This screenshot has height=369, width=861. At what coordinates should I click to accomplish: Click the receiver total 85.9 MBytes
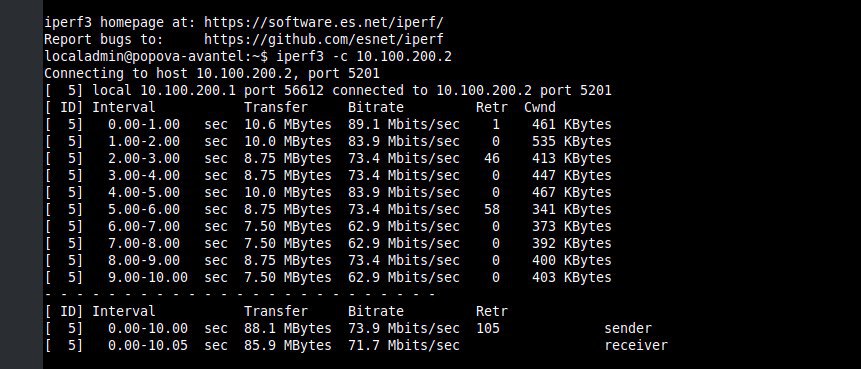click(x=288, y=346)
